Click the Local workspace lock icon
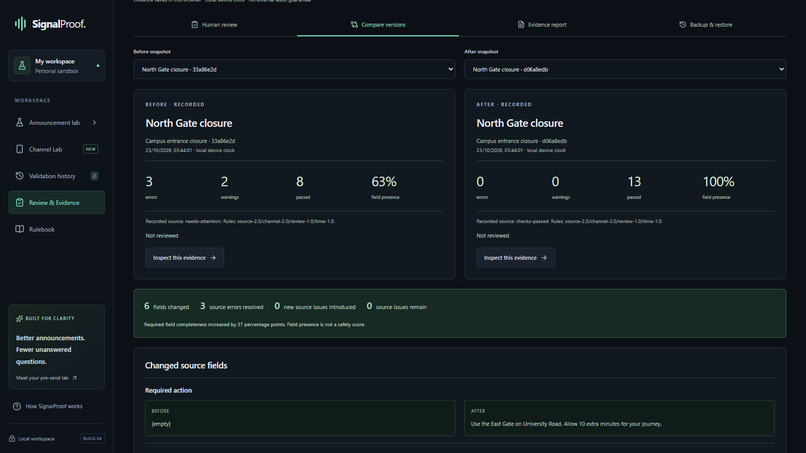806x453 pixels. (12, 439)
